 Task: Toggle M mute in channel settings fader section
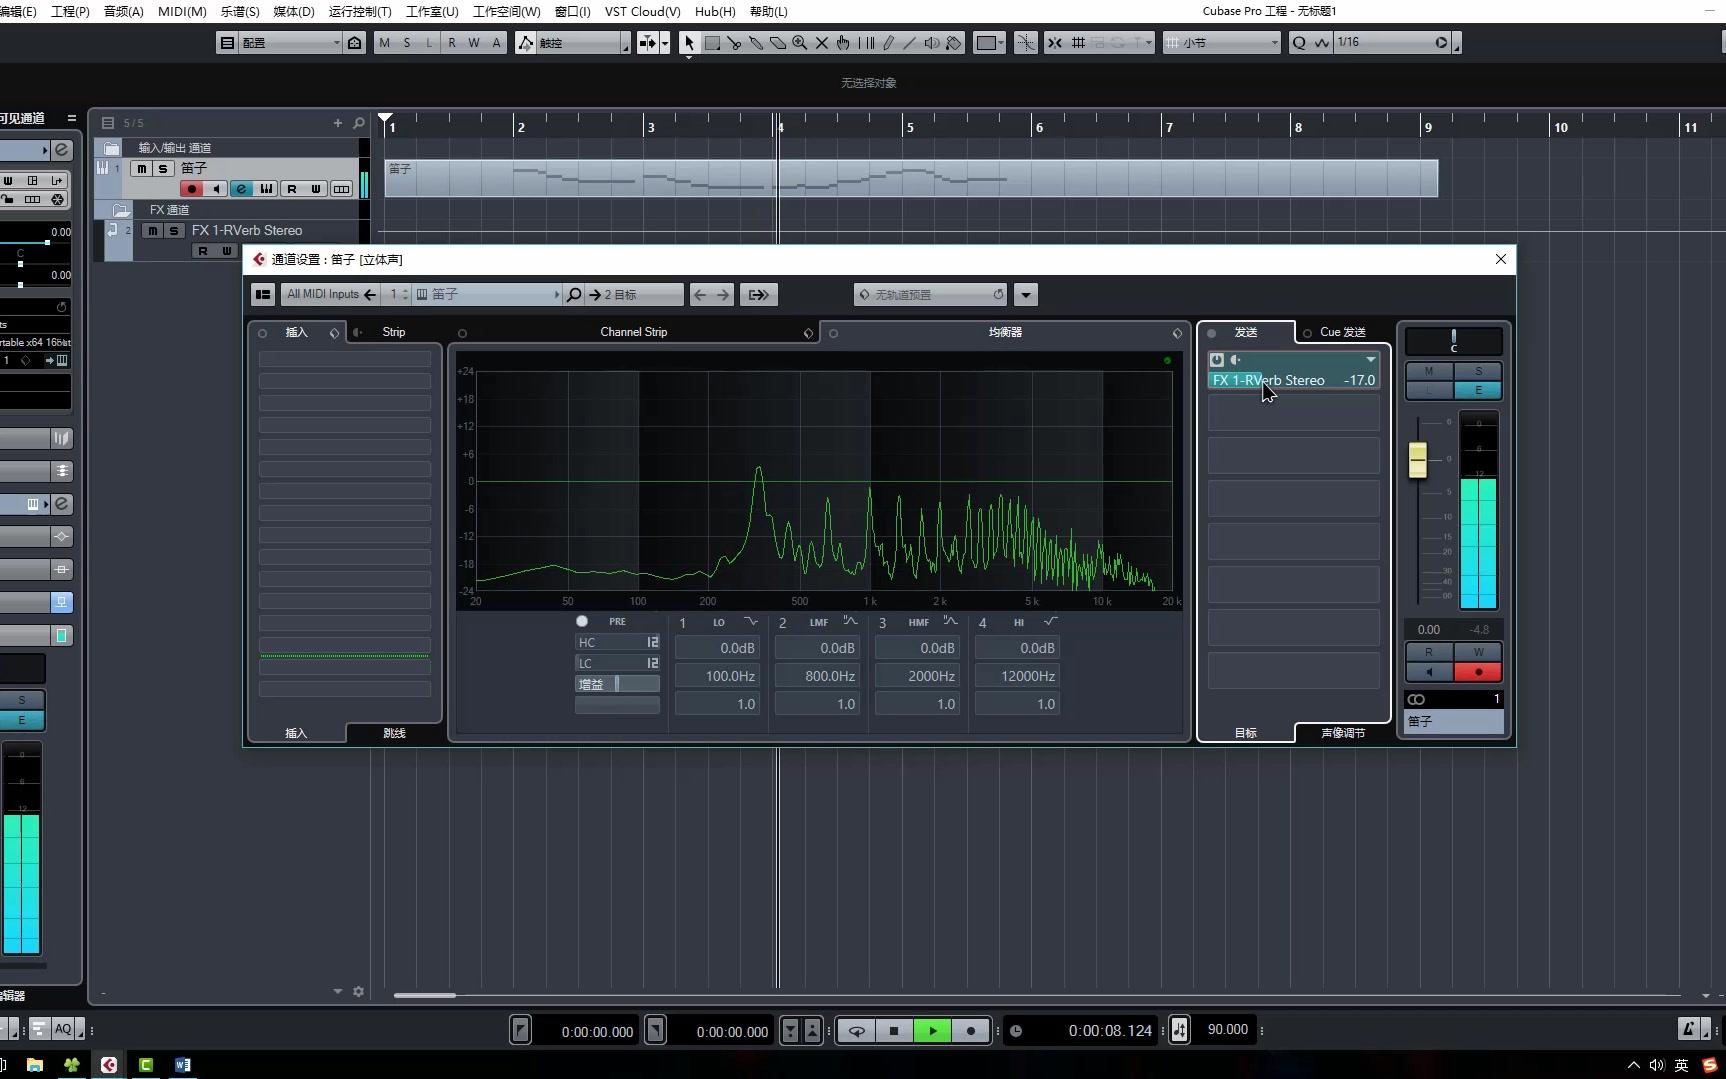(x=1429, y=371)
